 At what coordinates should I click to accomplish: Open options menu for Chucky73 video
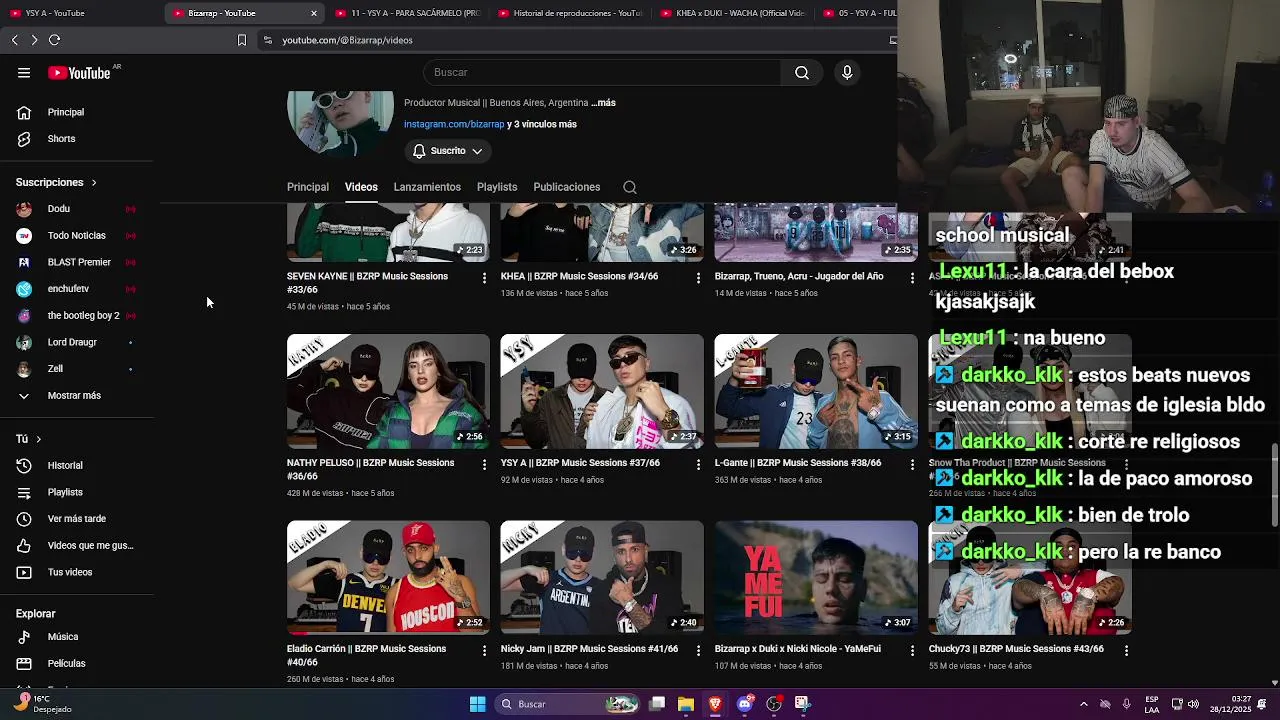[1126, 650]
